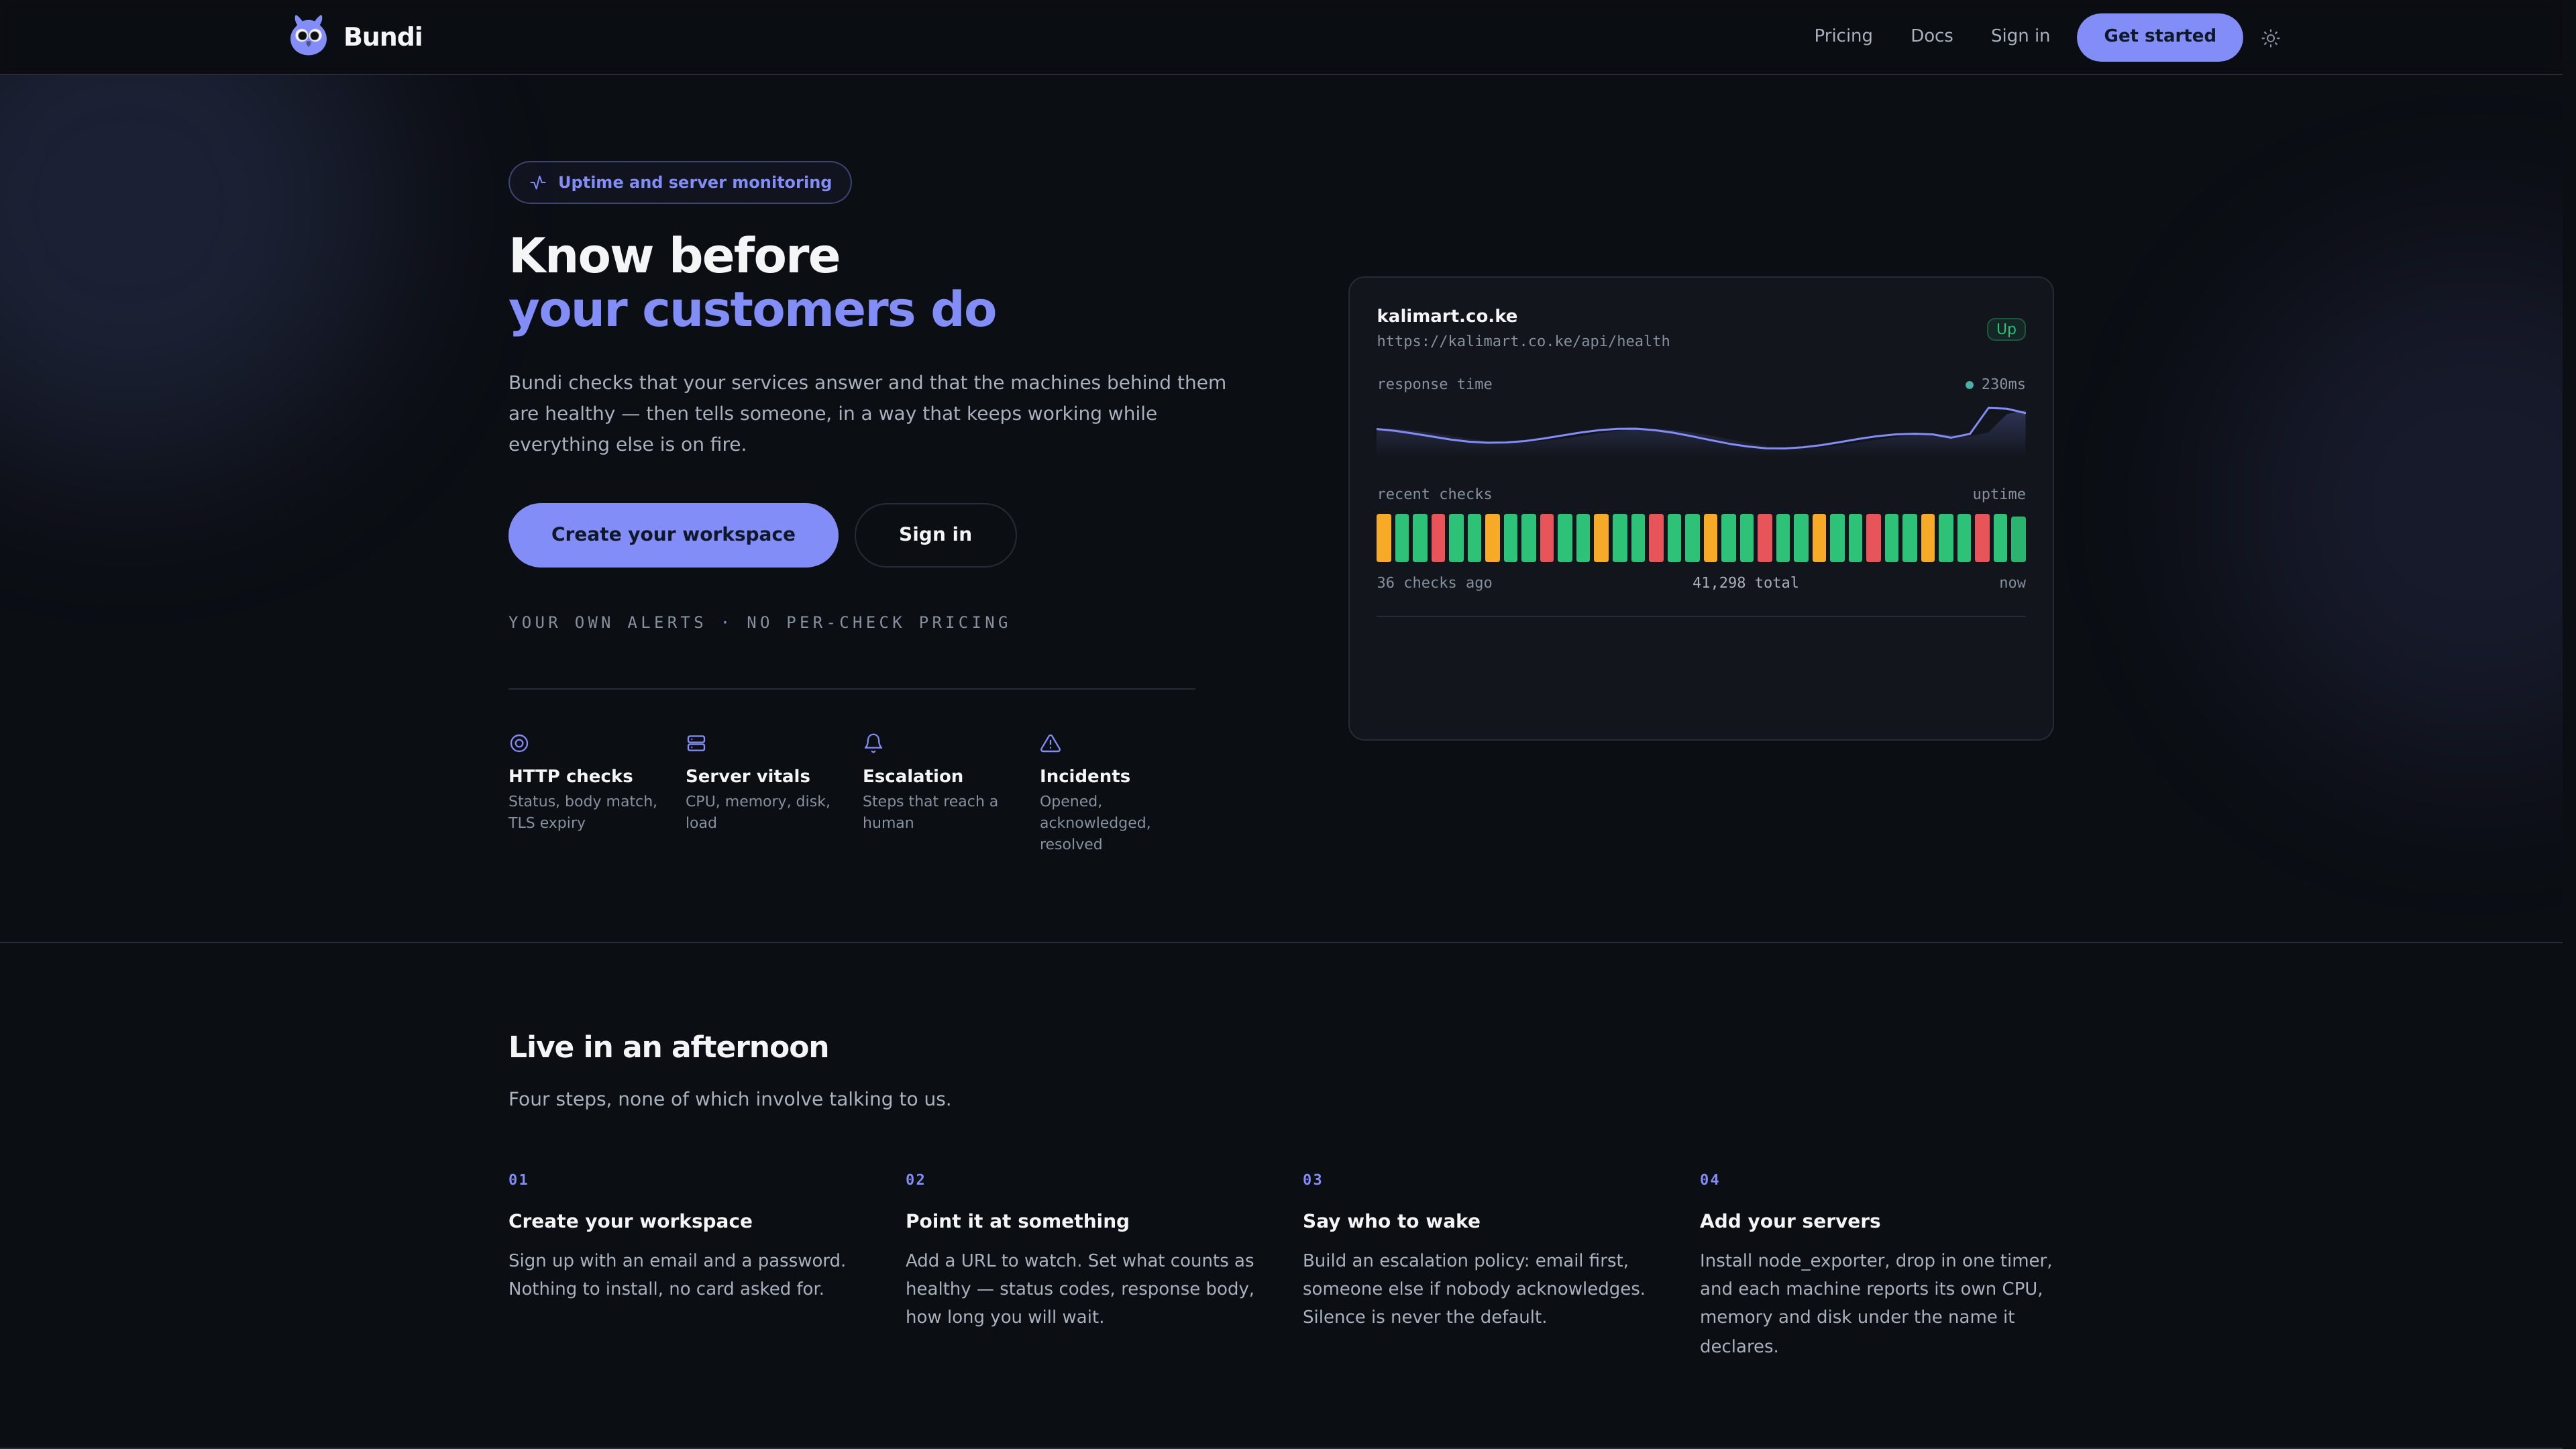Click the response time line chart
Viewport: 2576px width, 1449px height.
click(x=1701, y=430)
